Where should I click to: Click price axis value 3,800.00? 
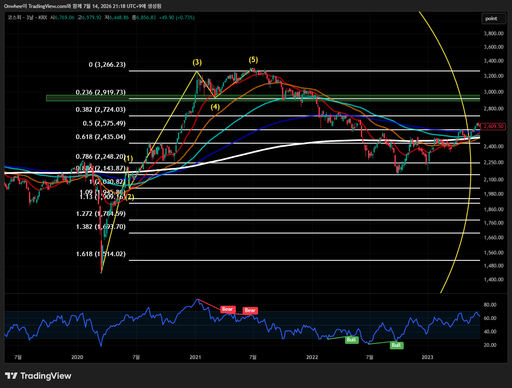click(x=494, y=33)
